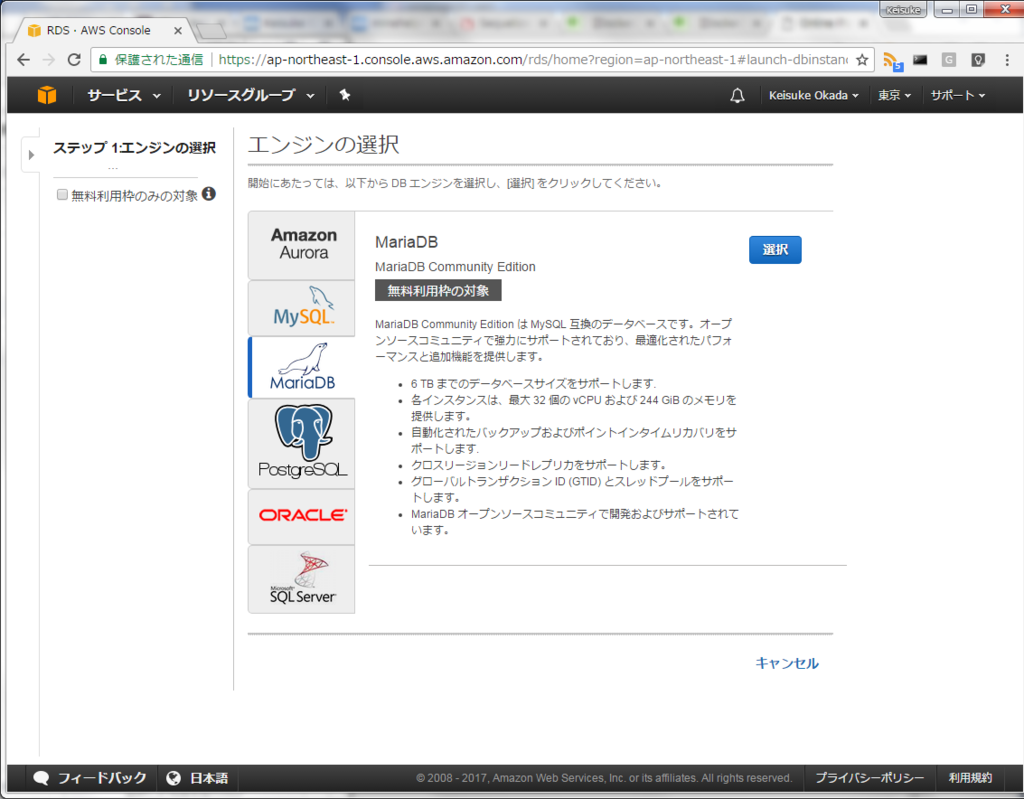Click the feedback speech bubble icon
Image resolution: width=1024 pixels, height=799 pixels.
[x=41, y=777]
